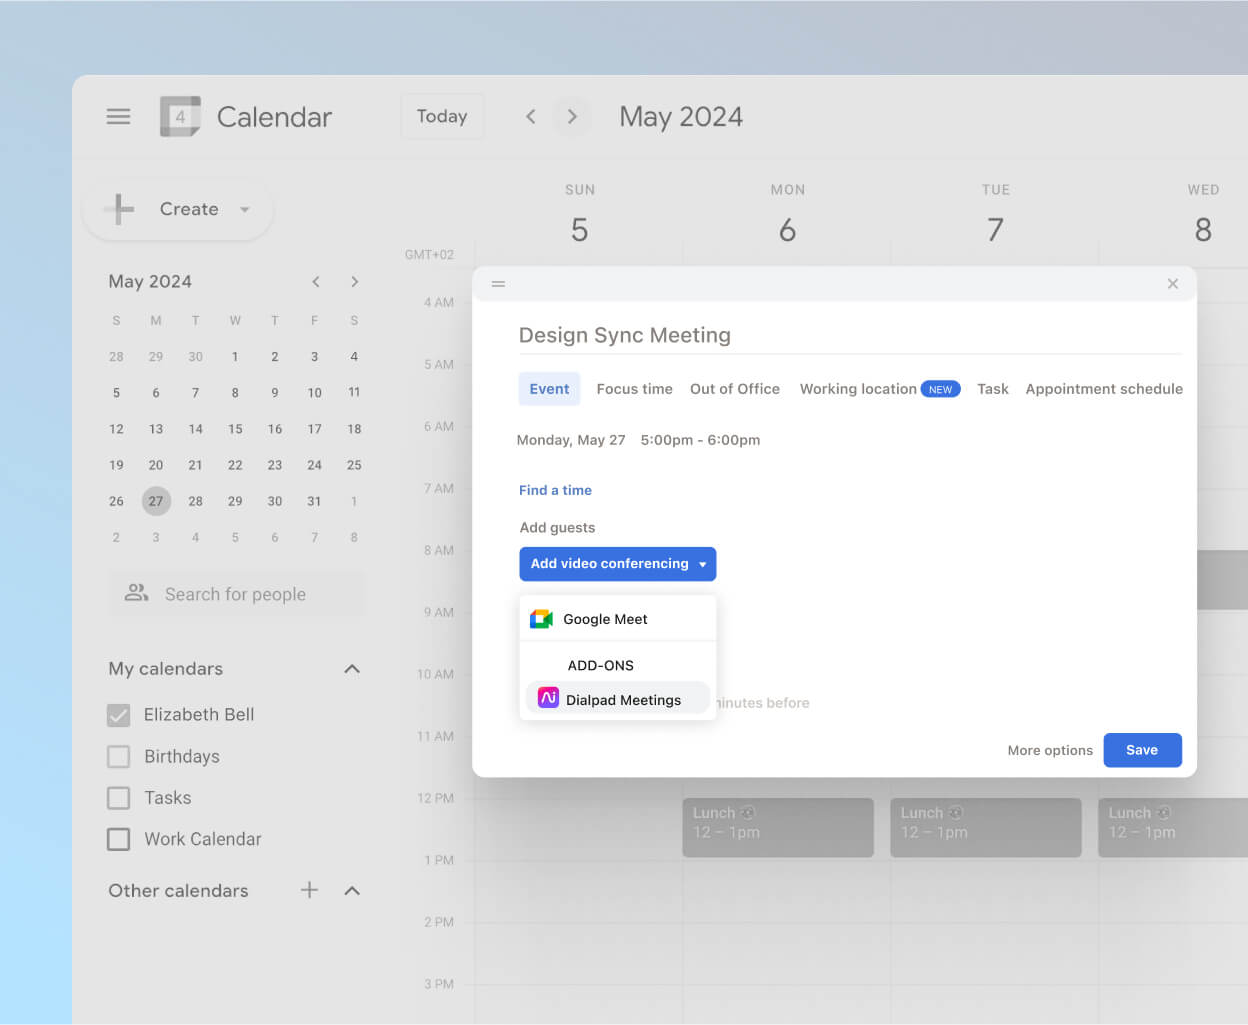Collapse the My calendars section
The height and width of the screenshot is (1025, 1248).
[x=351, y=668]
